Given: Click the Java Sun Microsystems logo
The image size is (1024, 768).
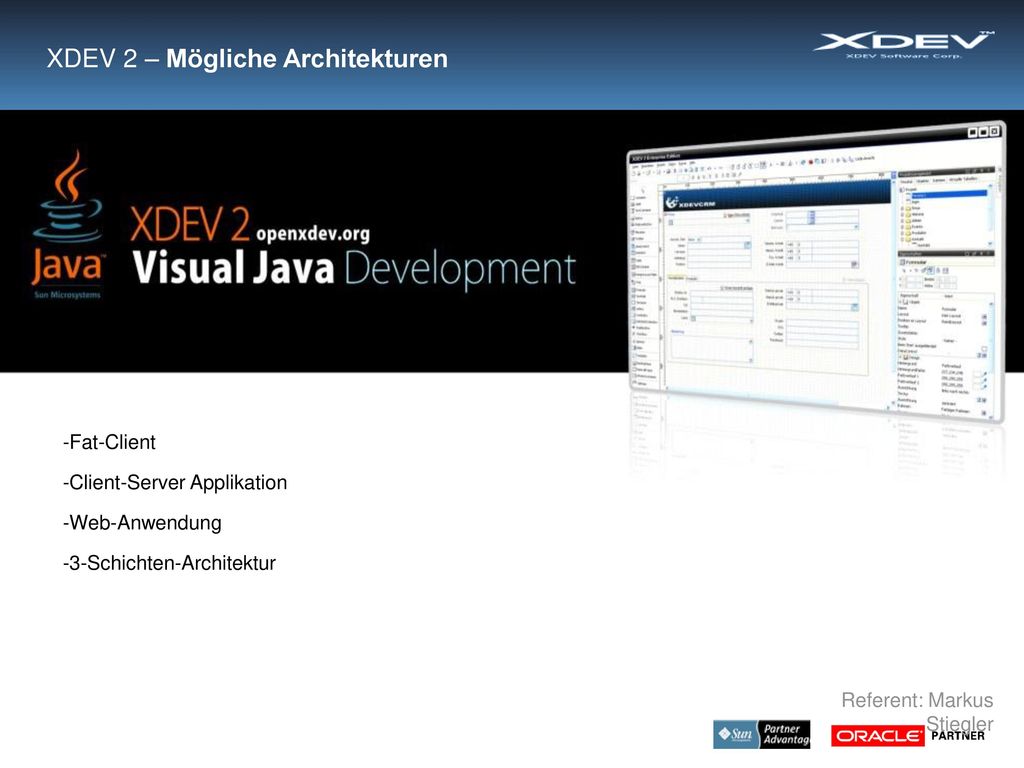Looking at the screenshot, I should pyautogui.click(x=68, y=225).
